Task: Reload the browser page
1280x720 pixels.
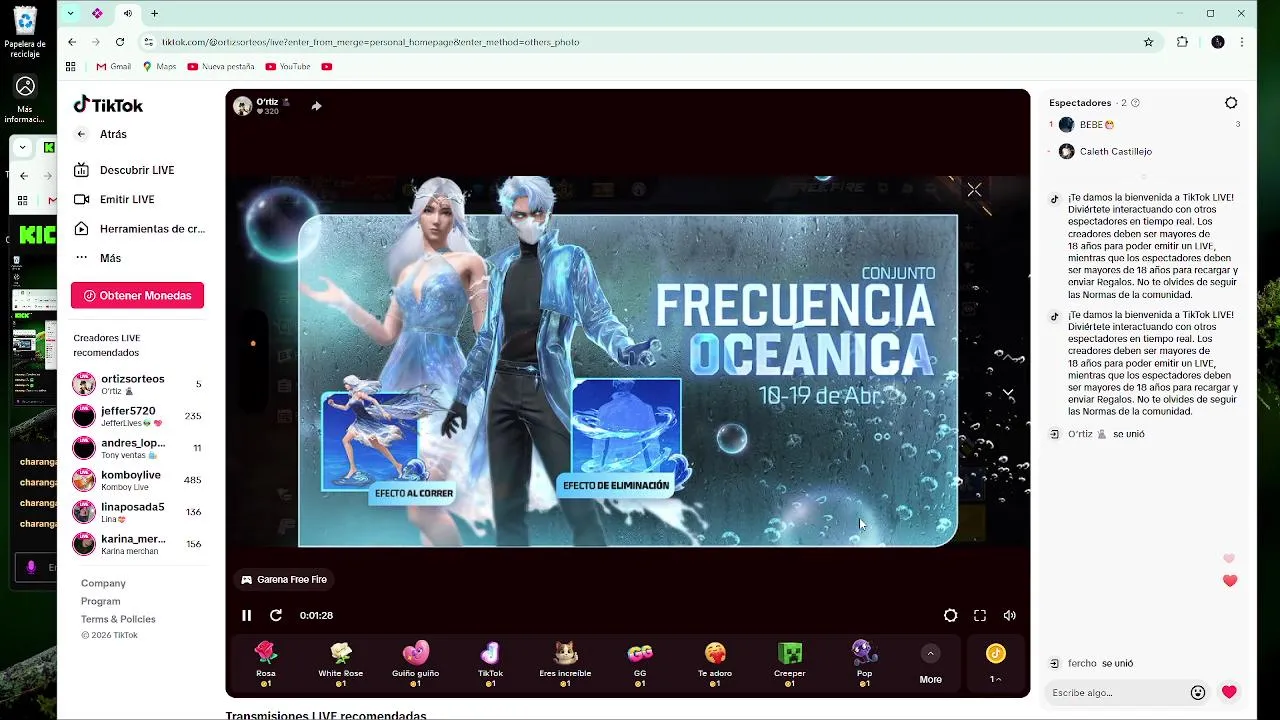Action: click(120, 42)
